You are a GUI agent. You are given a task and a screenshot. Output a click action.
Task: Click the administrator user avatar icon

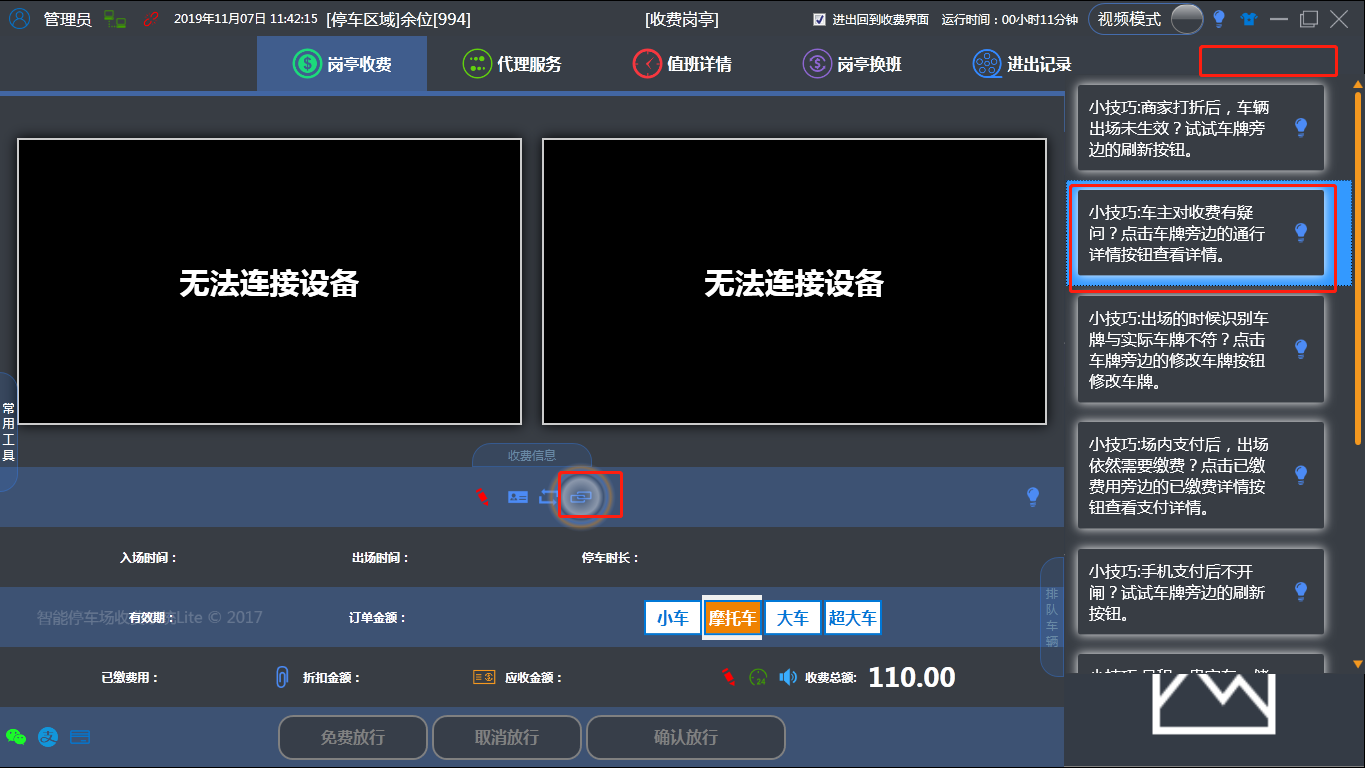pyautogui.click(x=19, y=19)
